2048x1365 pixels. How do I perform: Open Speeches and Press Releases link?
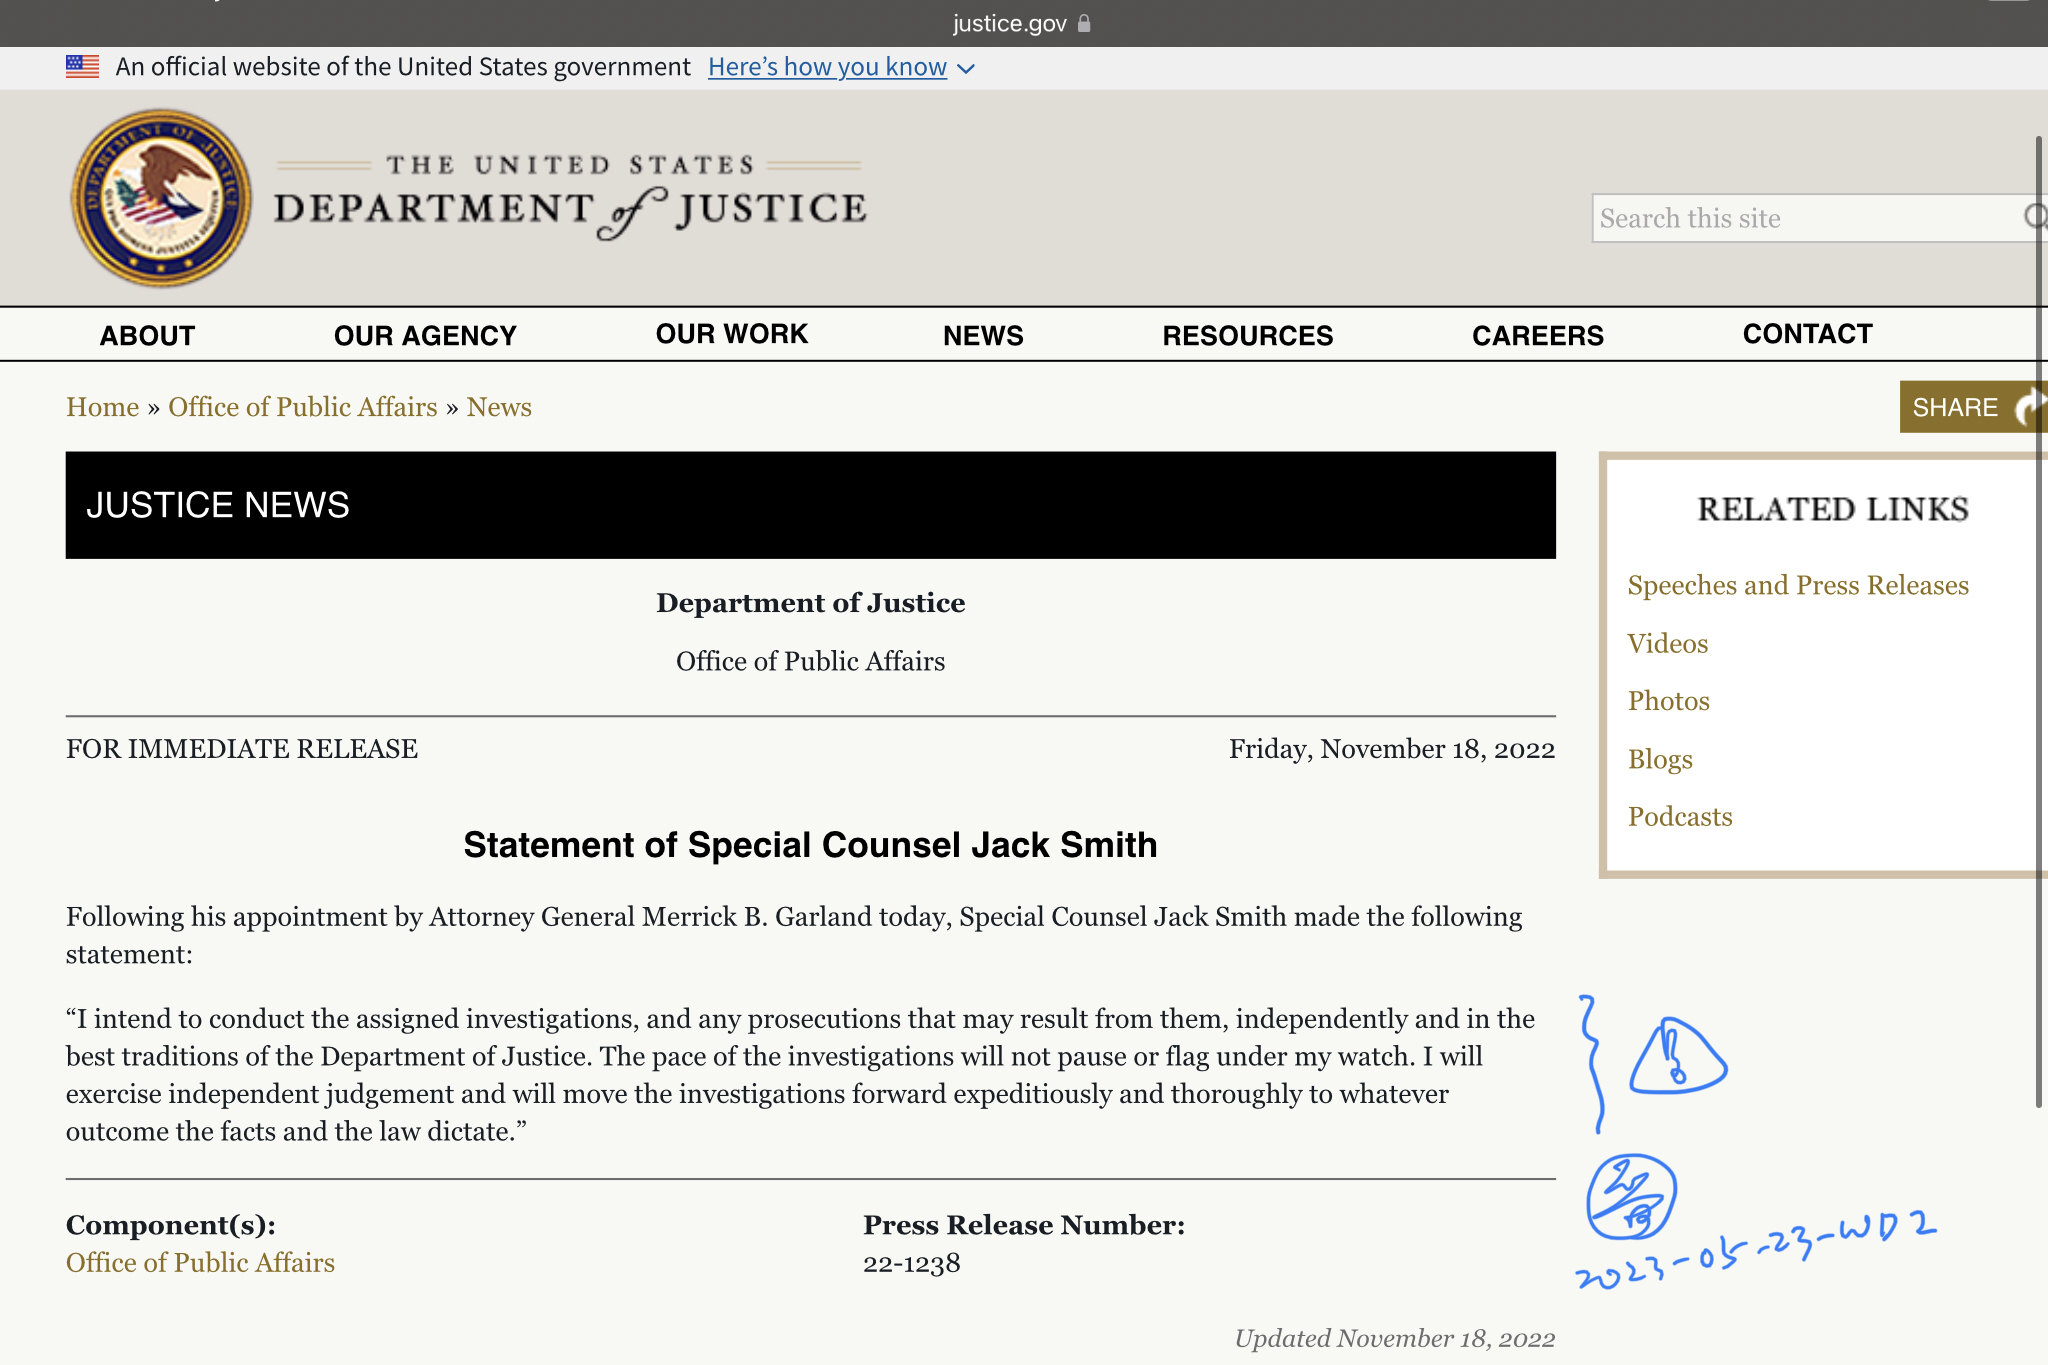1797,585
